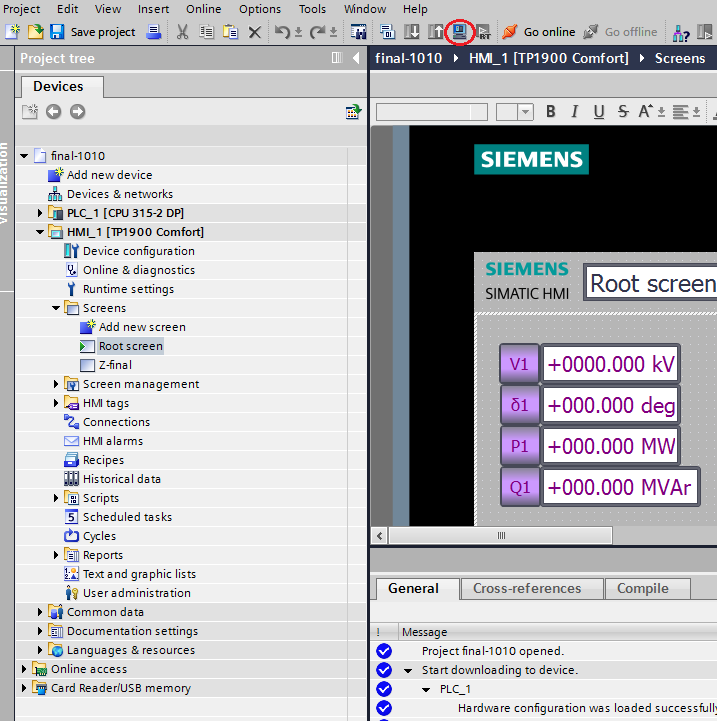Image resolution: width=717 pixels, height=721 pixels.
Task: Click the Start runtime RT icon
Action: (x=483, y=32)
